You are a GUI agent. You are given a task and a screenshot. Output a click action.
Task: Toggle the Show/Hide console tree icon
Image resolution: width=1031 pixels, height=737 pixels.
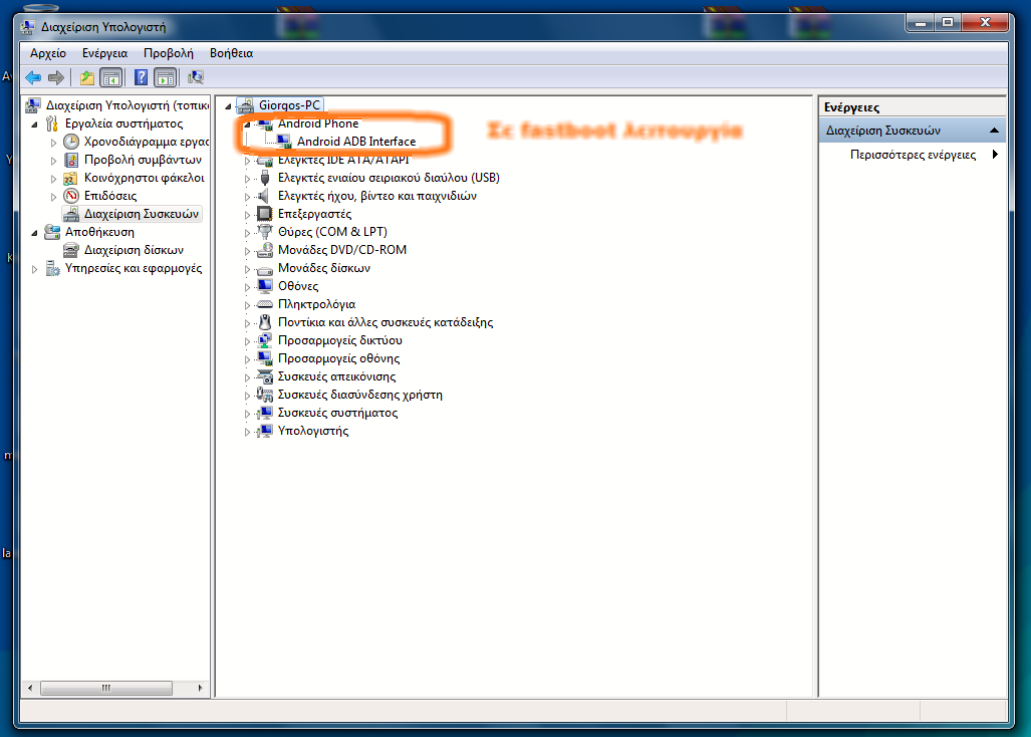(x=111, y=78)
